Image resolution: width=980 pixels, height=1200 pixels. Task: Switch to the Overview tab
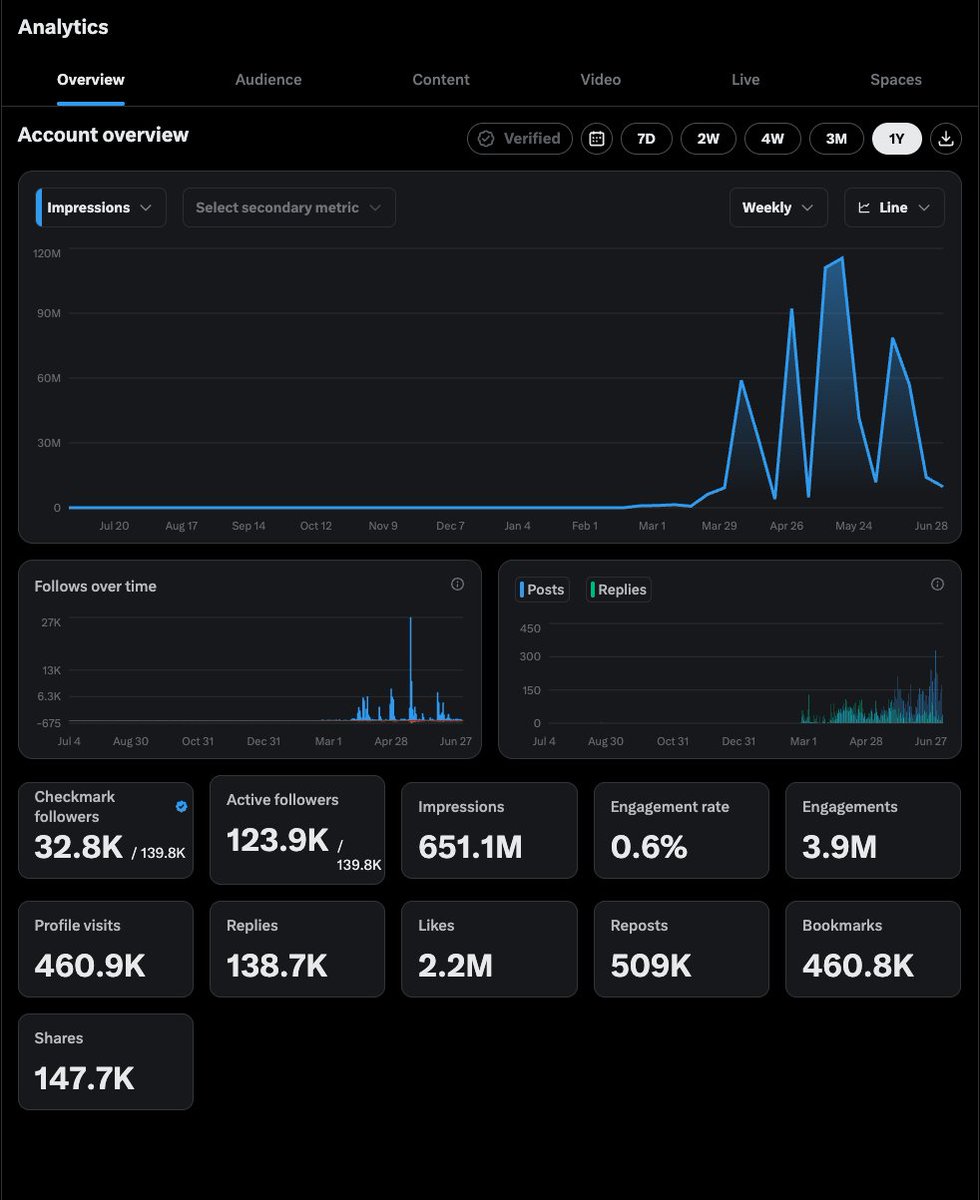pyautogui.click(x=91, y=80)
